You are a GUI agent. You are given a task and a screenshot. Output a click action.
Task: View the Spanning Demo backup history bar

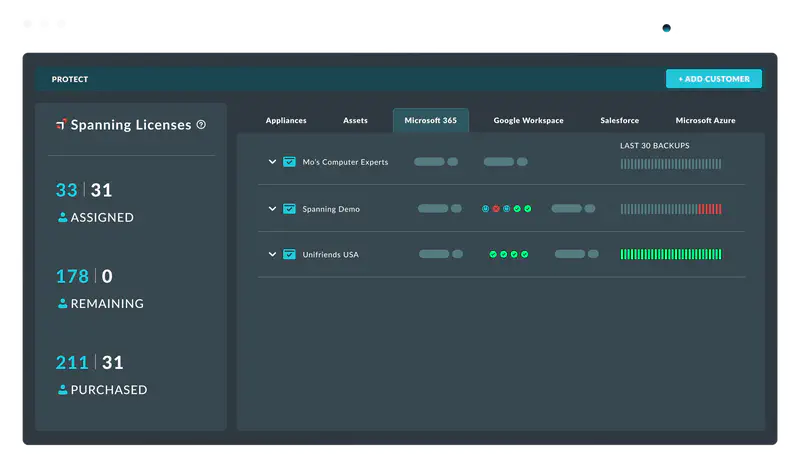(671, 209)
